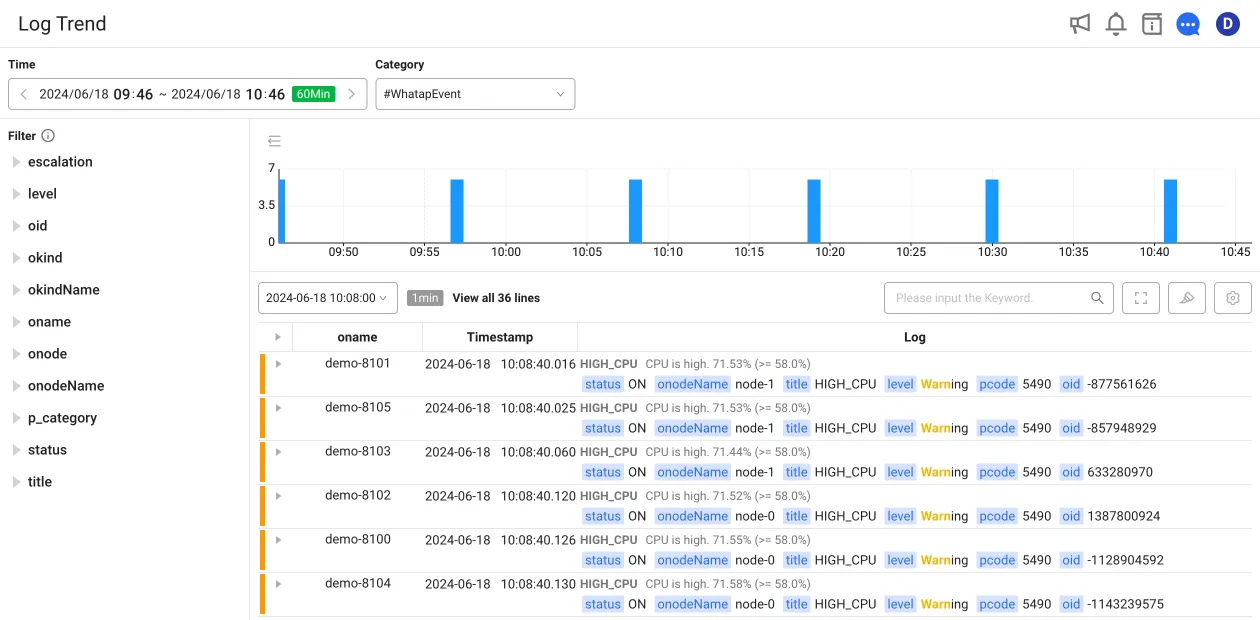Screen dimensions: 1260x620
Task: Select the chart bar near 09:57
Action: tap(457, 211)
